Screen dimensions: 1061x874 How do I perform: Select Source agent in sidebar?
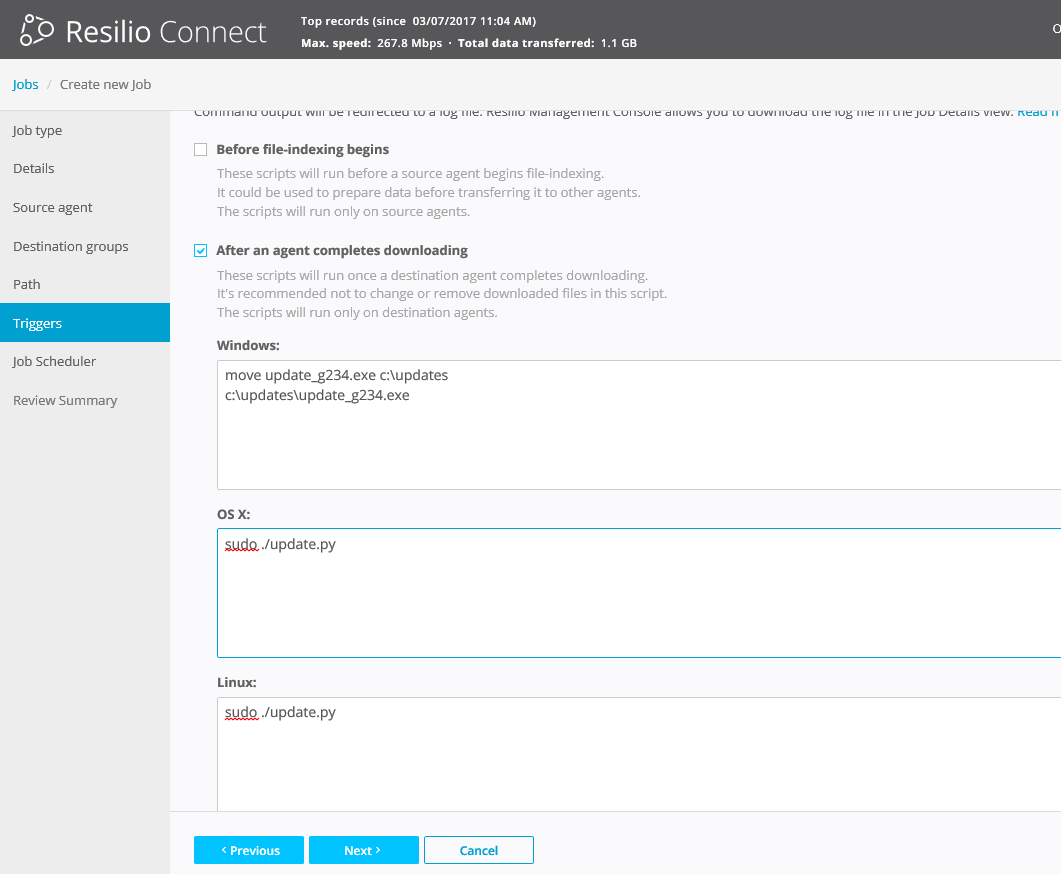[x=53, y=208]
